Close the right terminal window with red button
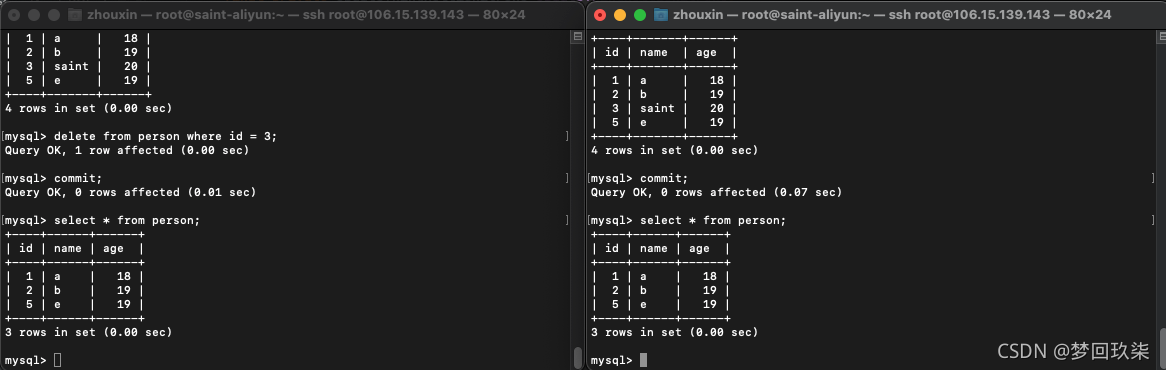Image resolution: width=1166 pixels, height=370 pixels. [x=600, y=15]
